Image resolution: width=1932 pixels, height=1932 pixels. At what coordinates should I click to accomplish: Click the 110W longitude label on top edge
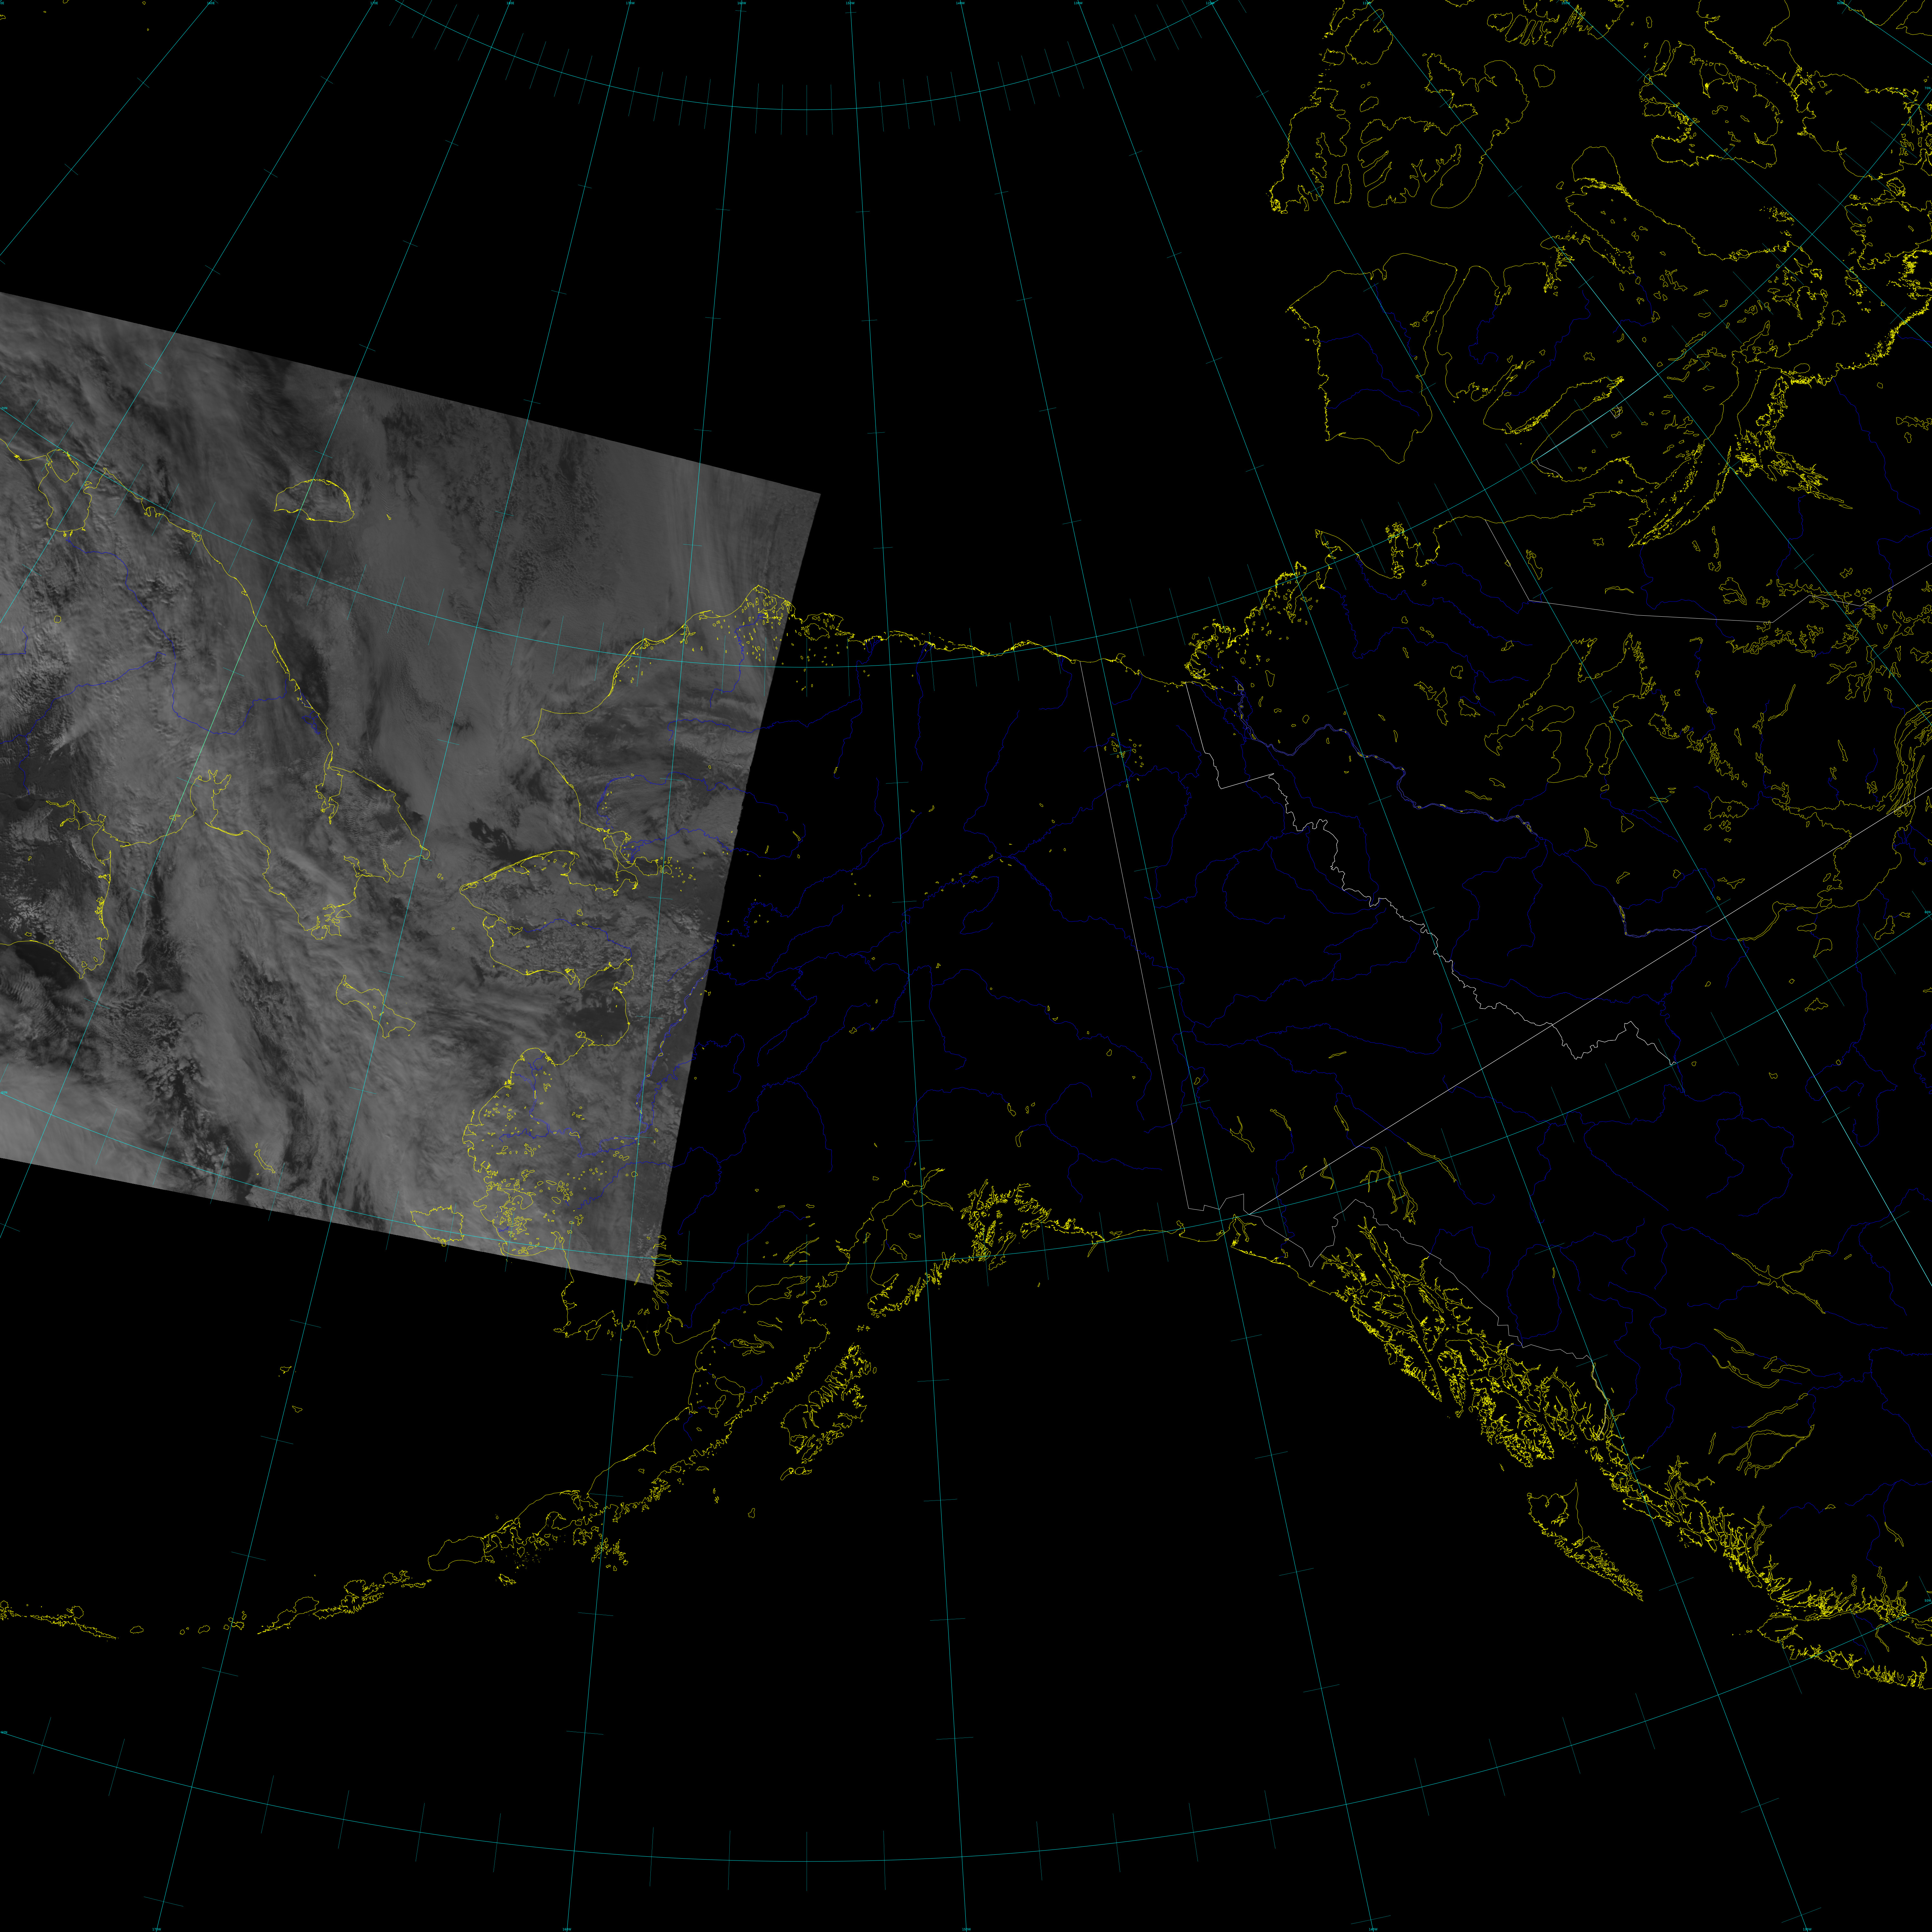1367,3
